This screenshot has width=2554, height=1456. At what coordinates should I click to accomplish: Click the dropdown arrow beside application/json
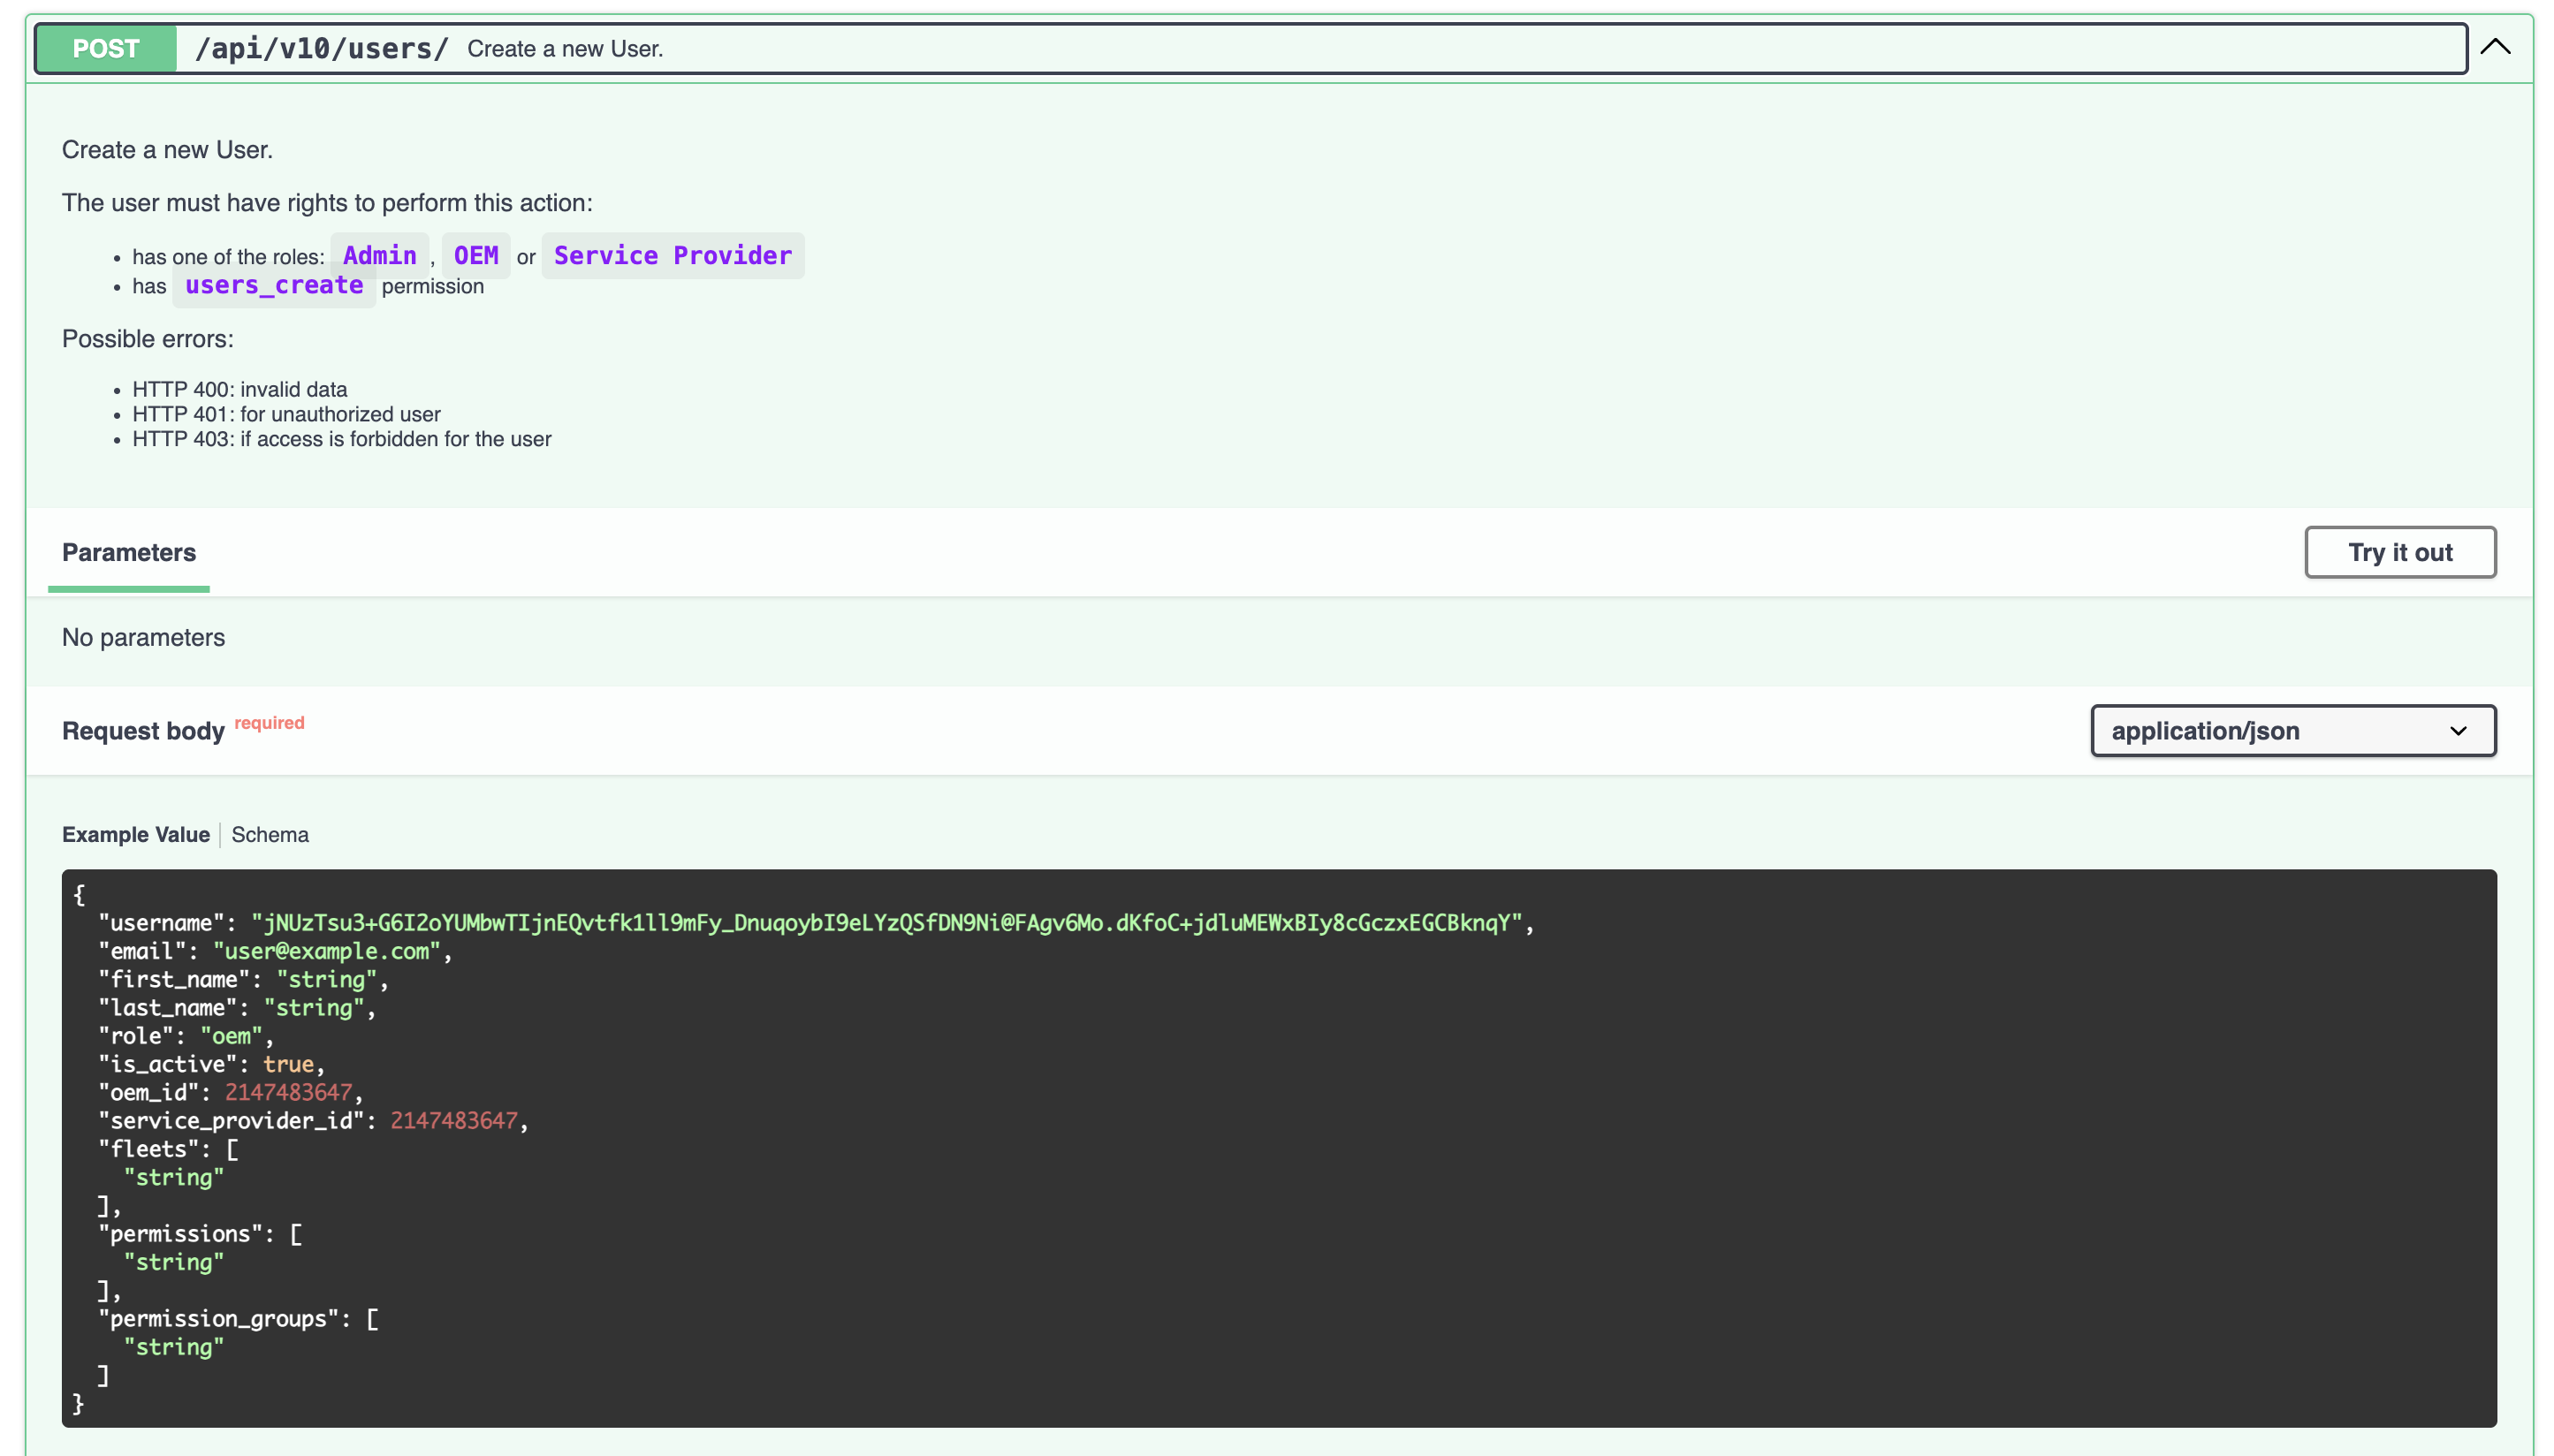[2458, 731]
